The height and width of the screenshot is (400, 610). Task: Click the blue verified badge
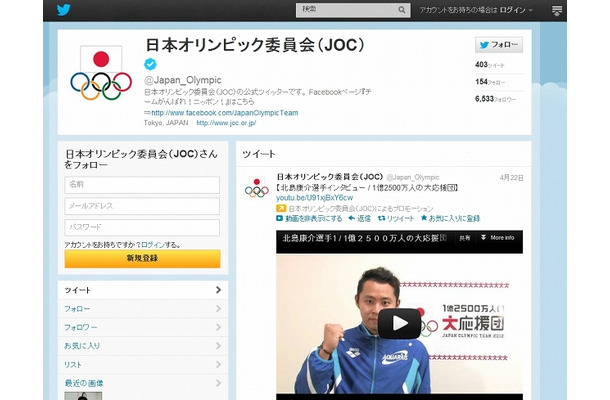tap(150, 64)
